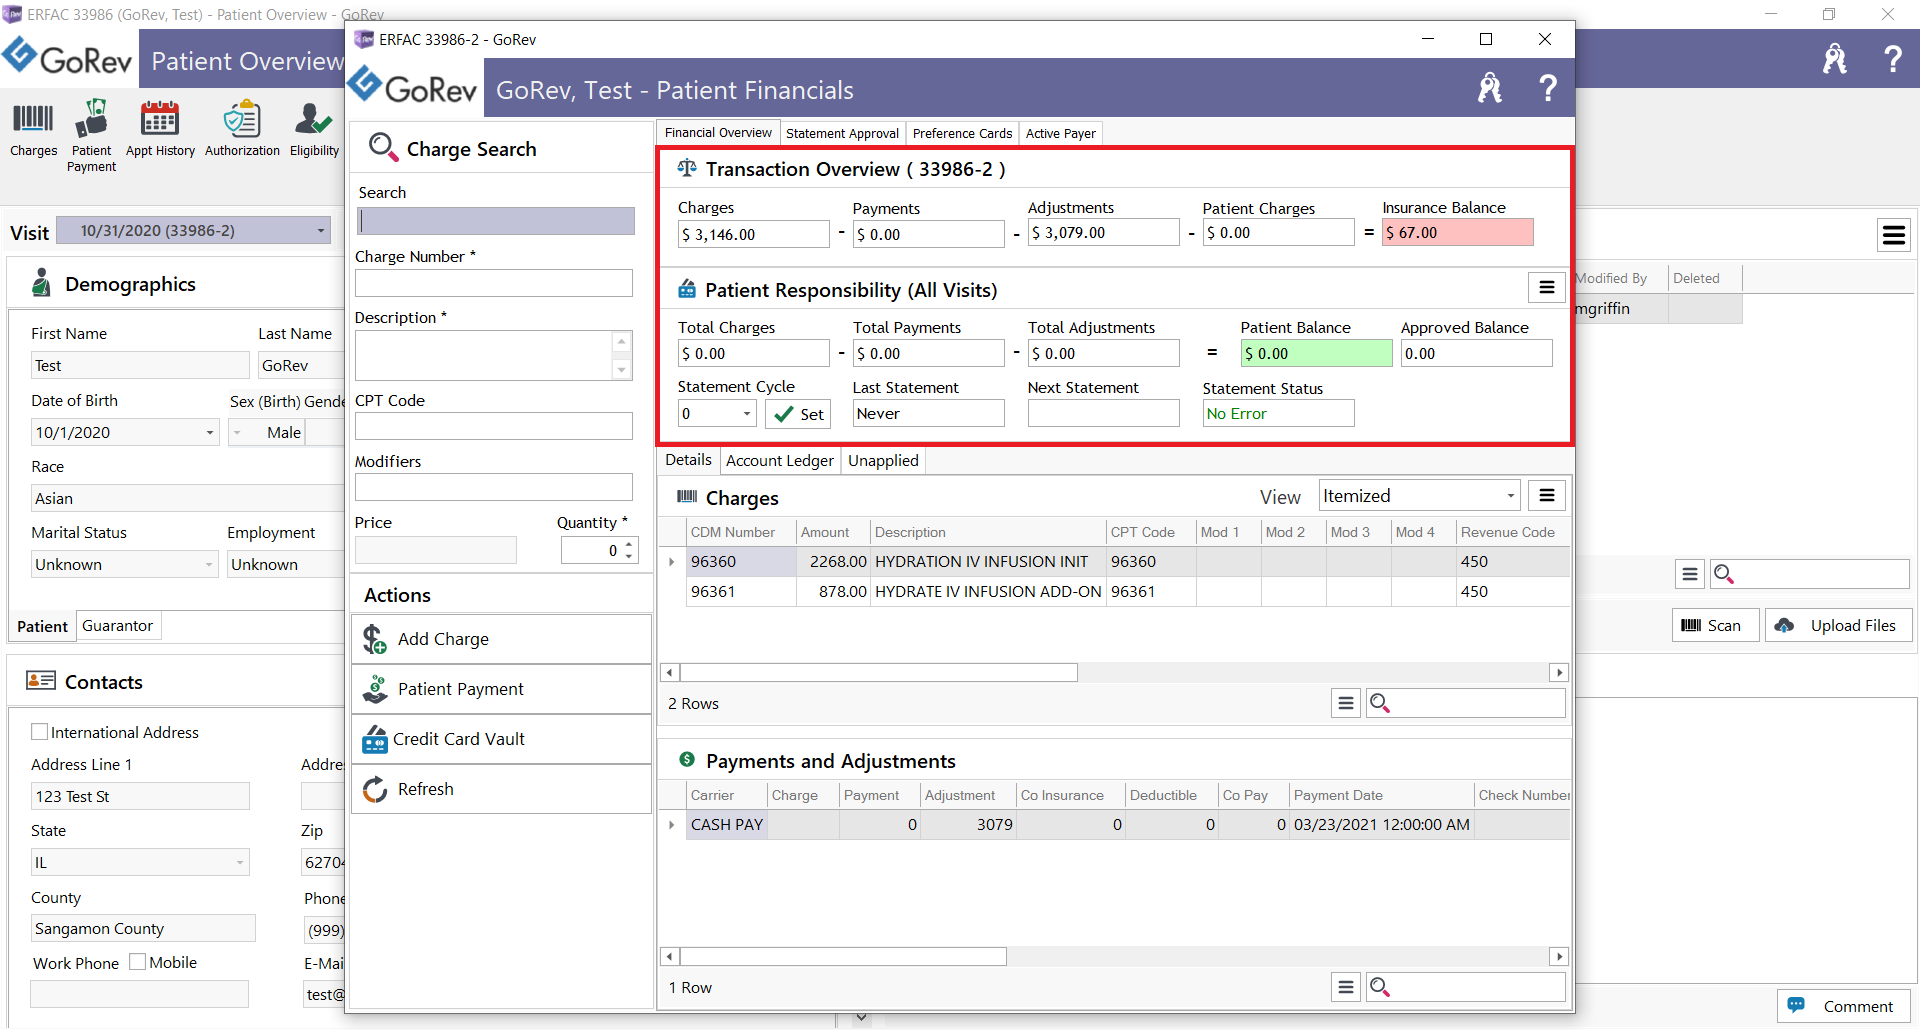The width and height of the screenshot is (1920, 1030).
Task: Open the Marital Status Unknown dropdown
Action: (209, 565)
